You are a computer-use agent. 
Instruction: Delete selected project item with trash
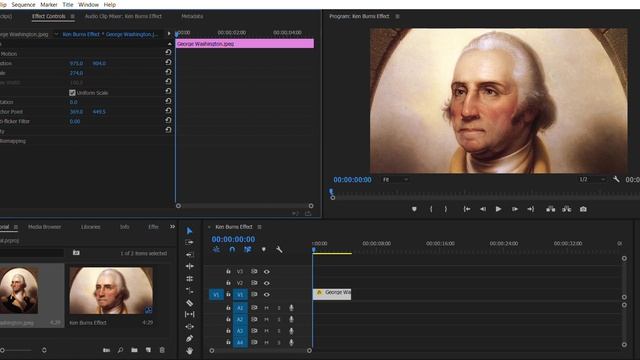[162, 350]
